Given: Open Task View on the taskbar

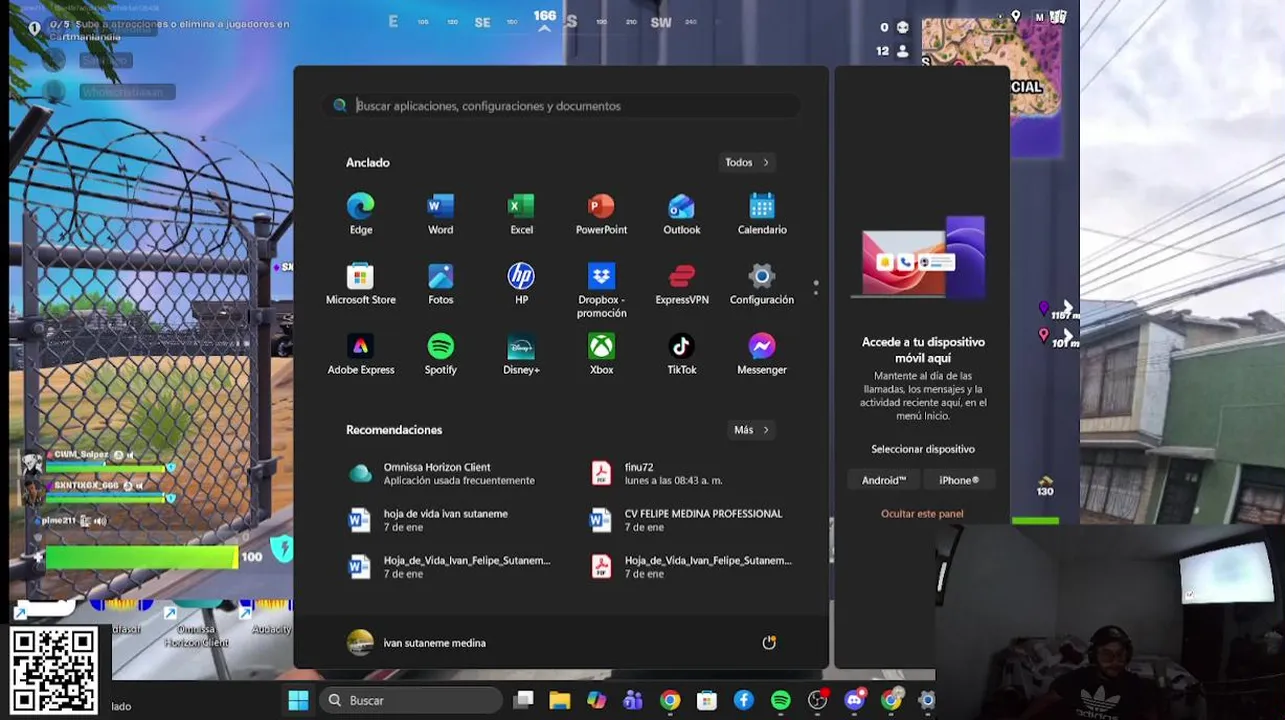Looking at the screenshot, I should (523, 700).
